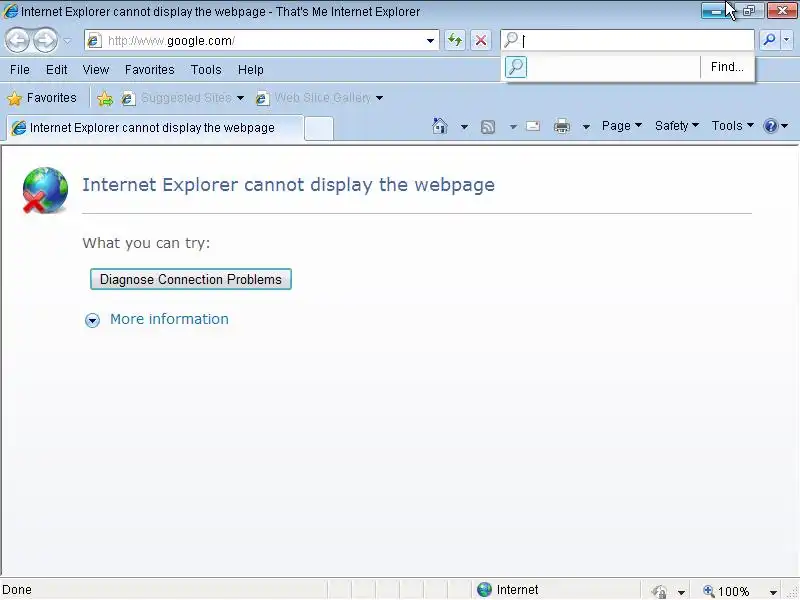Stop loading with the red X icon
800x600 pixels.
(x=481, y=40)
